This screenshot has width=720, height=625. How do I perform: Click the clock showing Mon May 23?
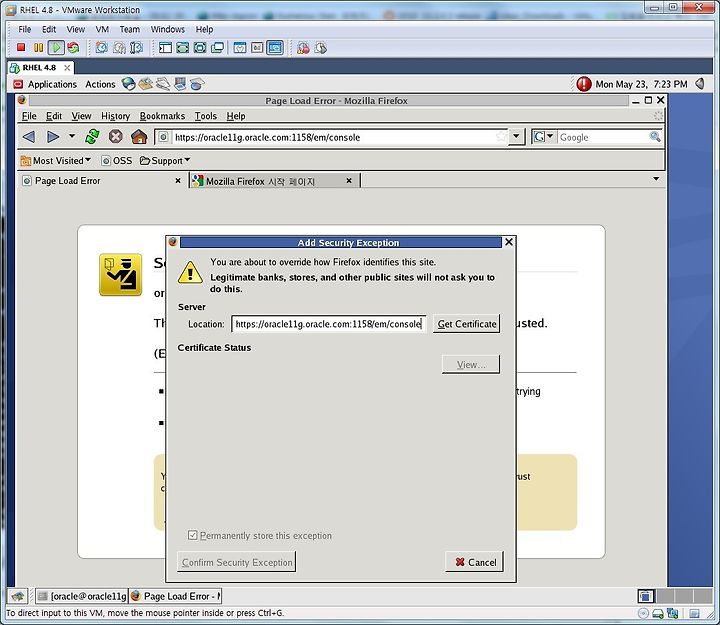tap(641, 84)
